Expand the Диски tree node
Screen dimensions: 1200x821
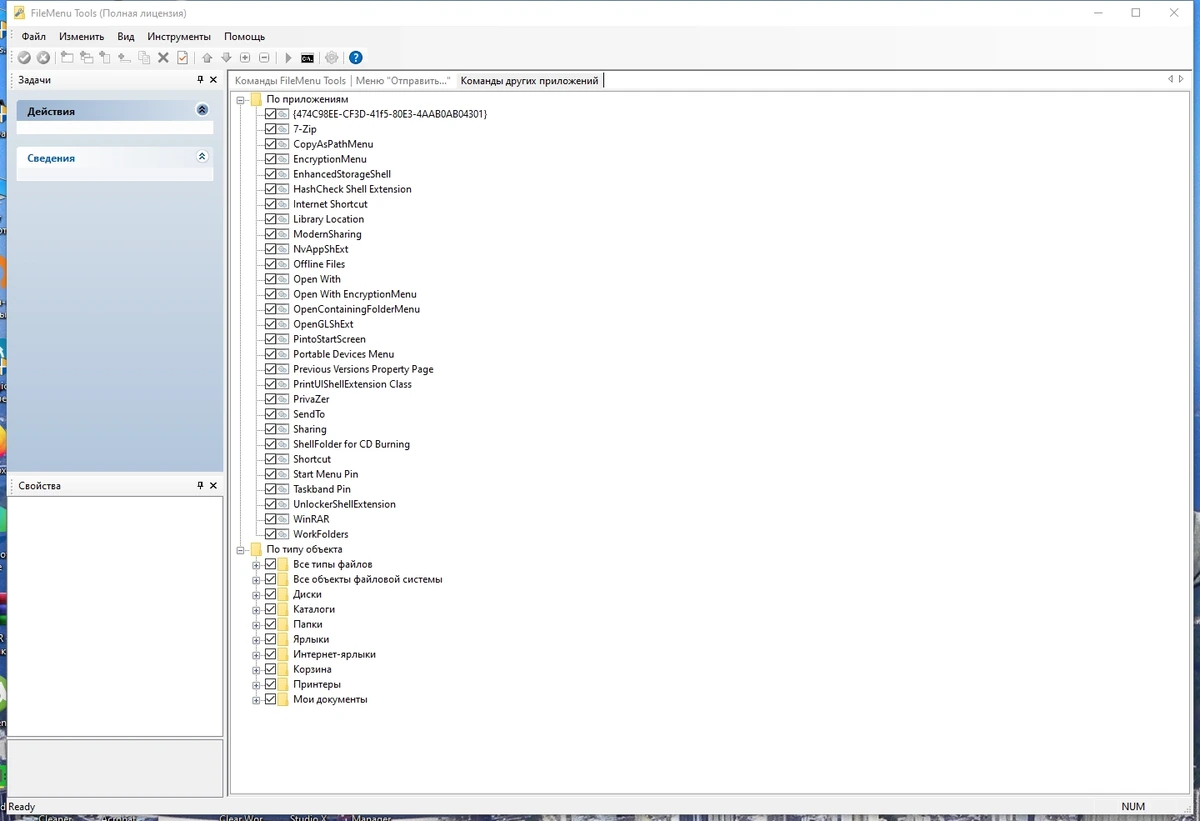click(256, 595)
